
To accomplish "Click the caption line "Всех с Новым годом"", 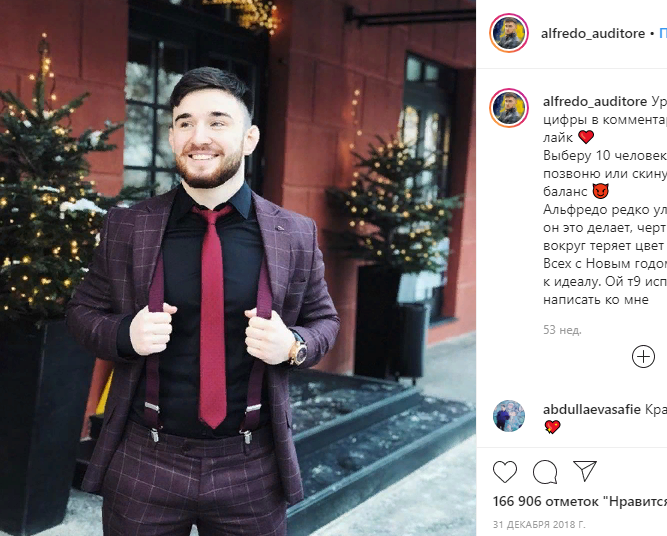I will click(x=605, y=263).
